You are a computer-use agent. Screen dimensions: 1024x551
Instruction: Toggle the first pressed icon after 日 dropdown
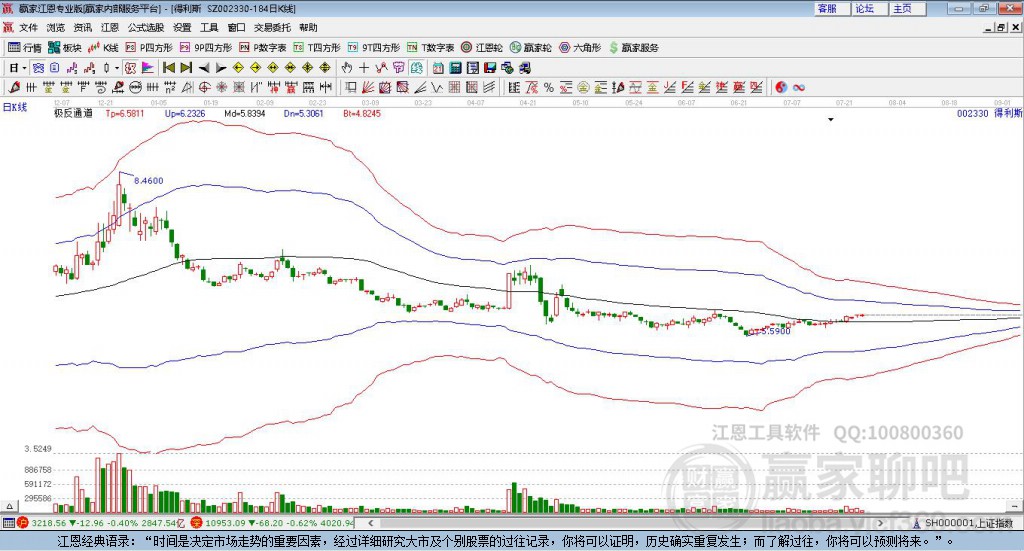39,68
